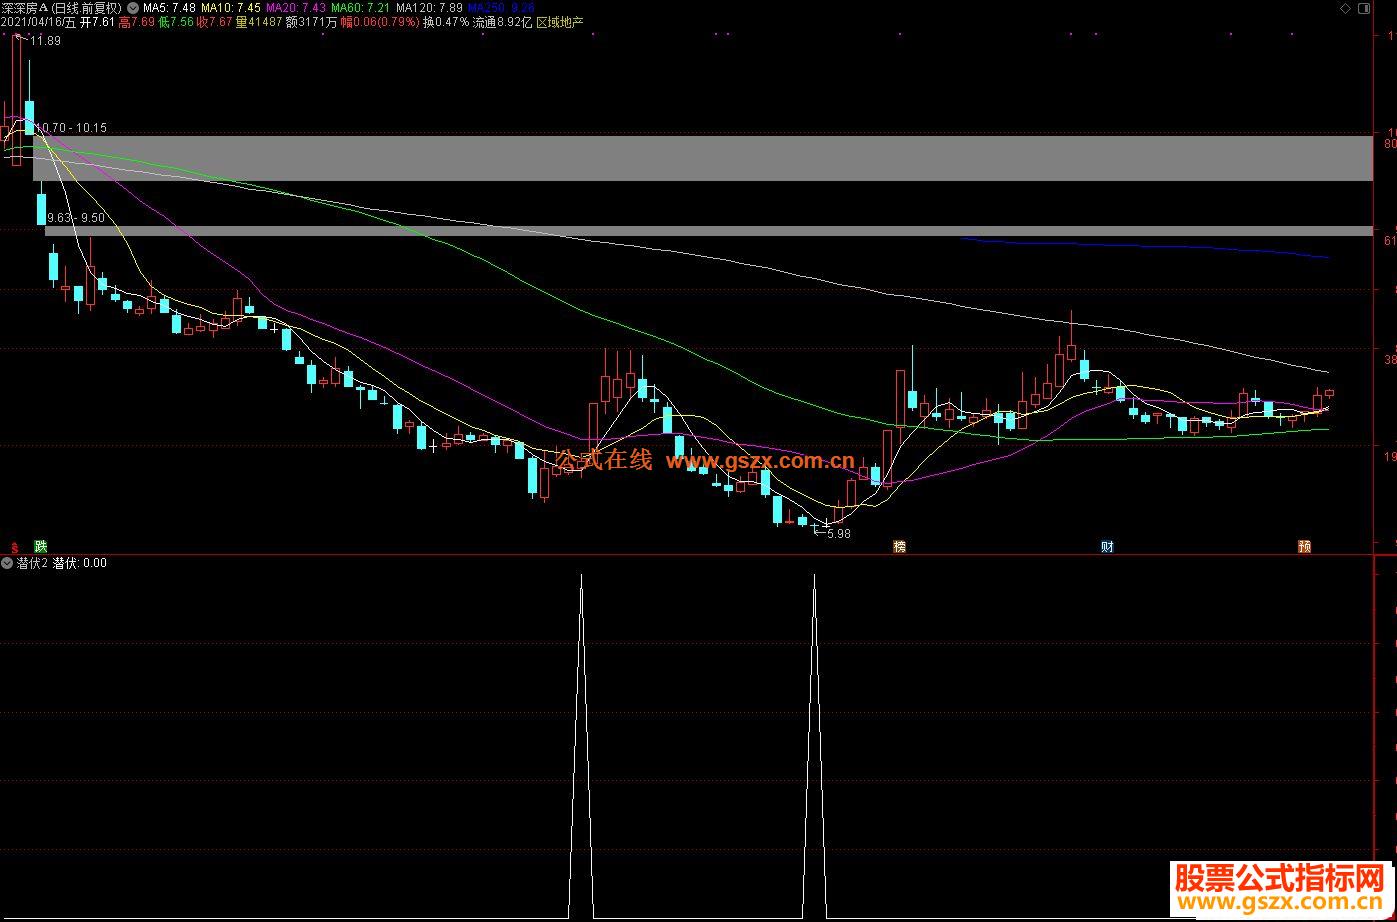Click the 潜伏: 0.00 value label

(80, 563)
